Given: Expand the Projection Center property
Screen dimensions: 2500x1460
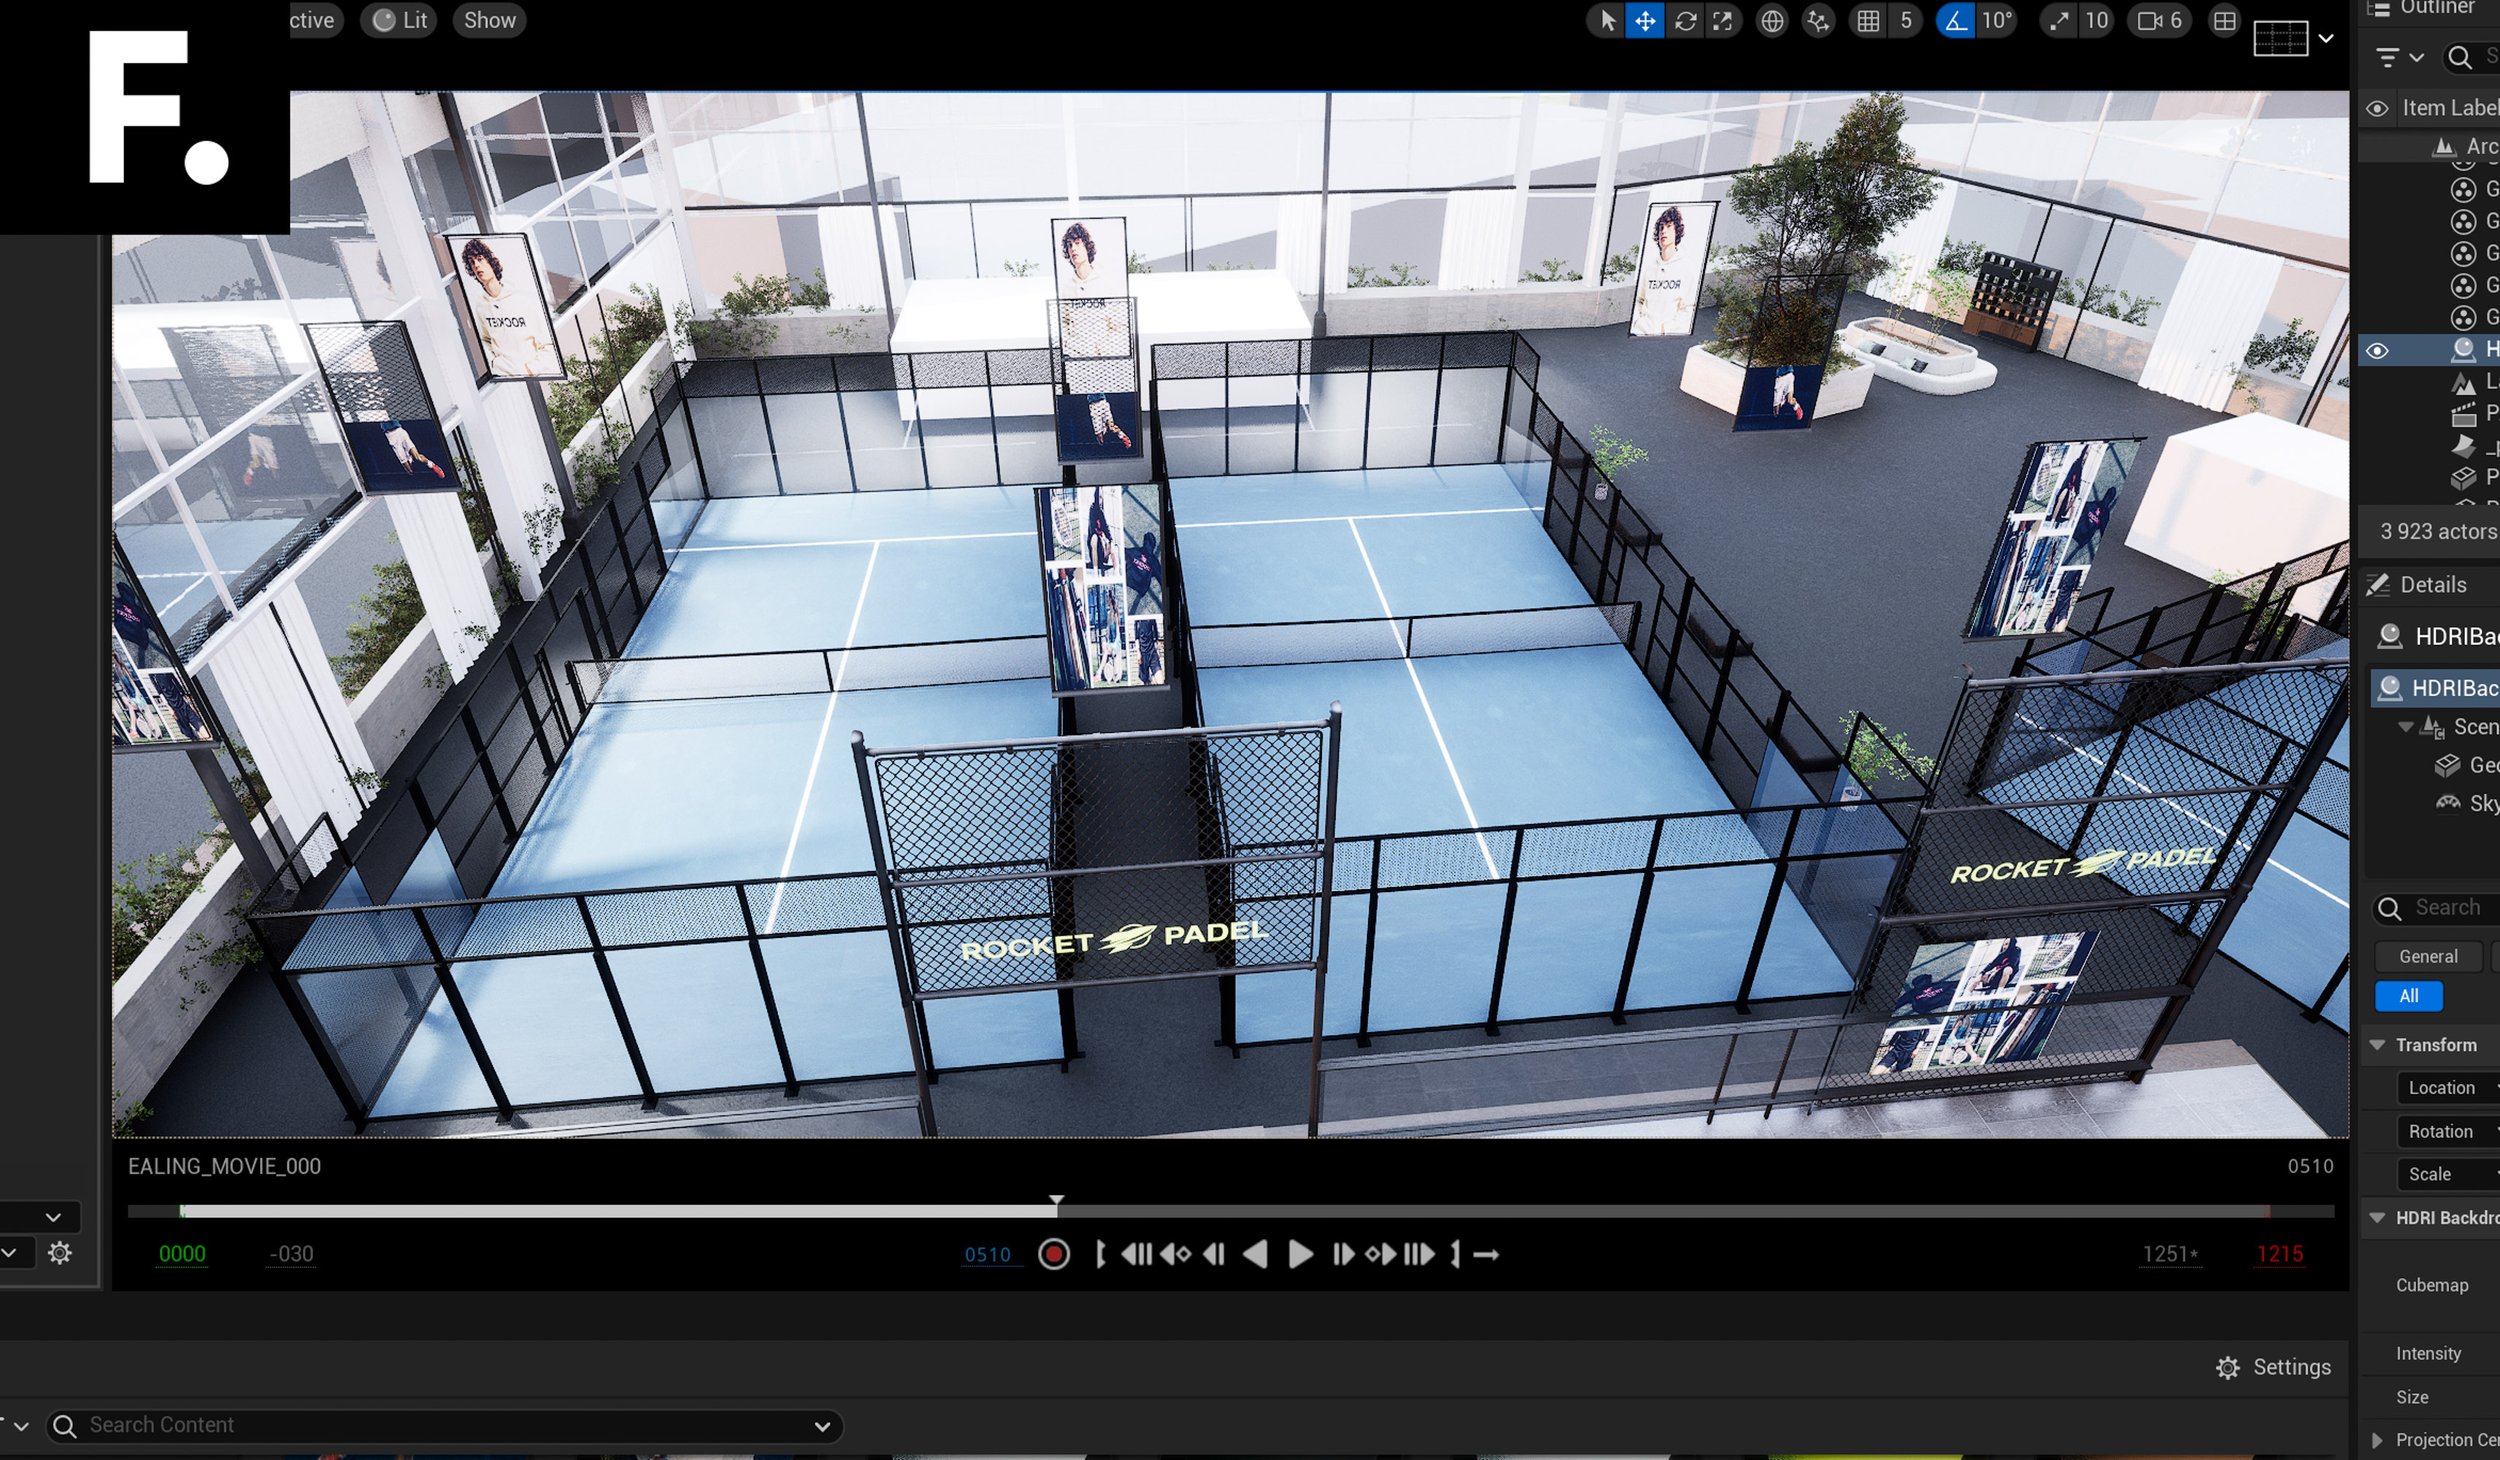Looking at the screenshot, I should click(x=2378, y=1440).
